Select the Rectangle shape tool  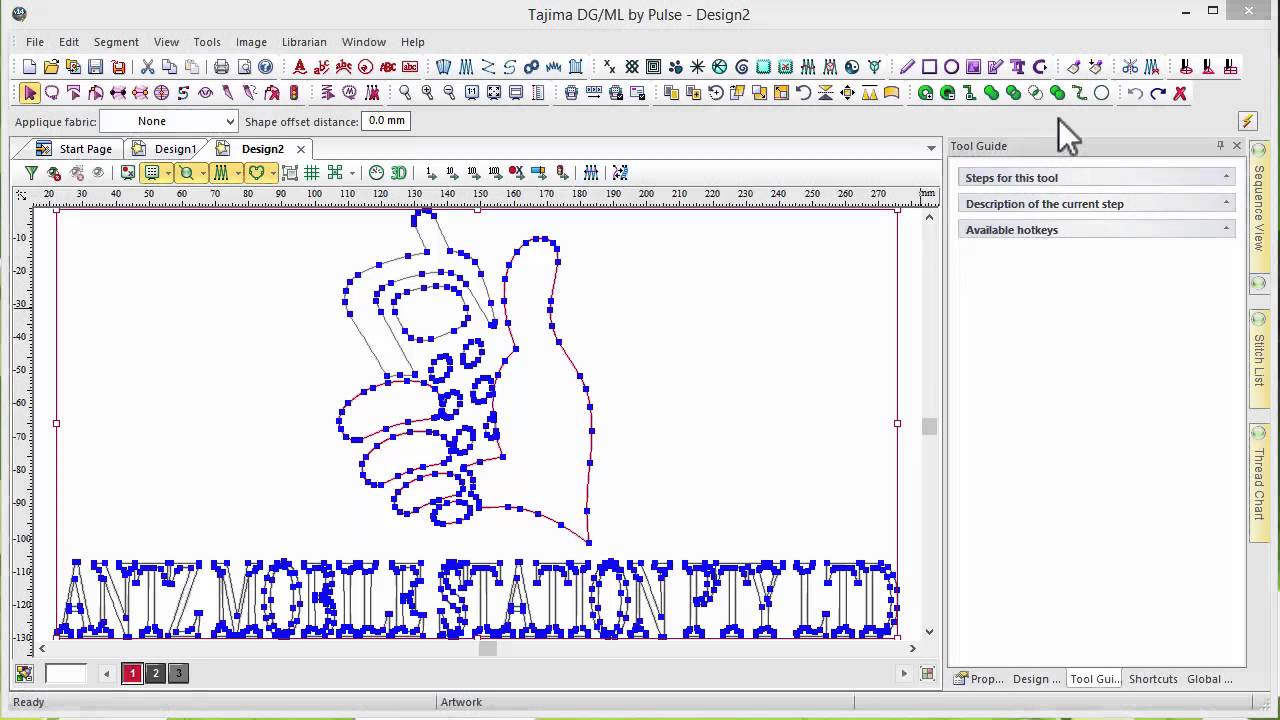coord(930,67)
